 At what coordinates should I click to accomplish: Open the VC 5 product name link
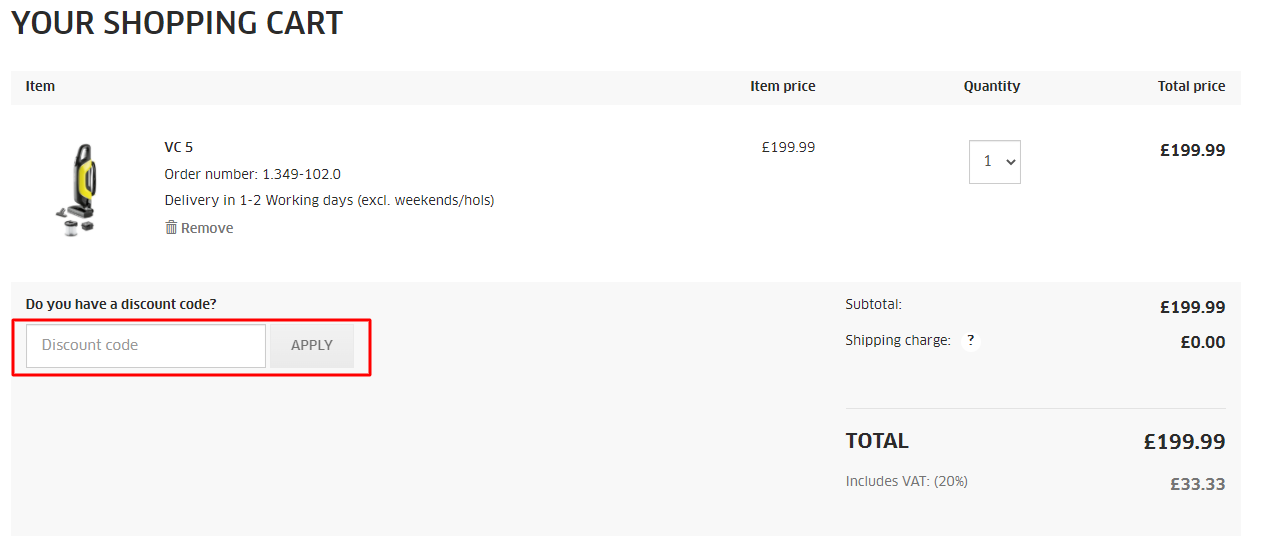179,147
